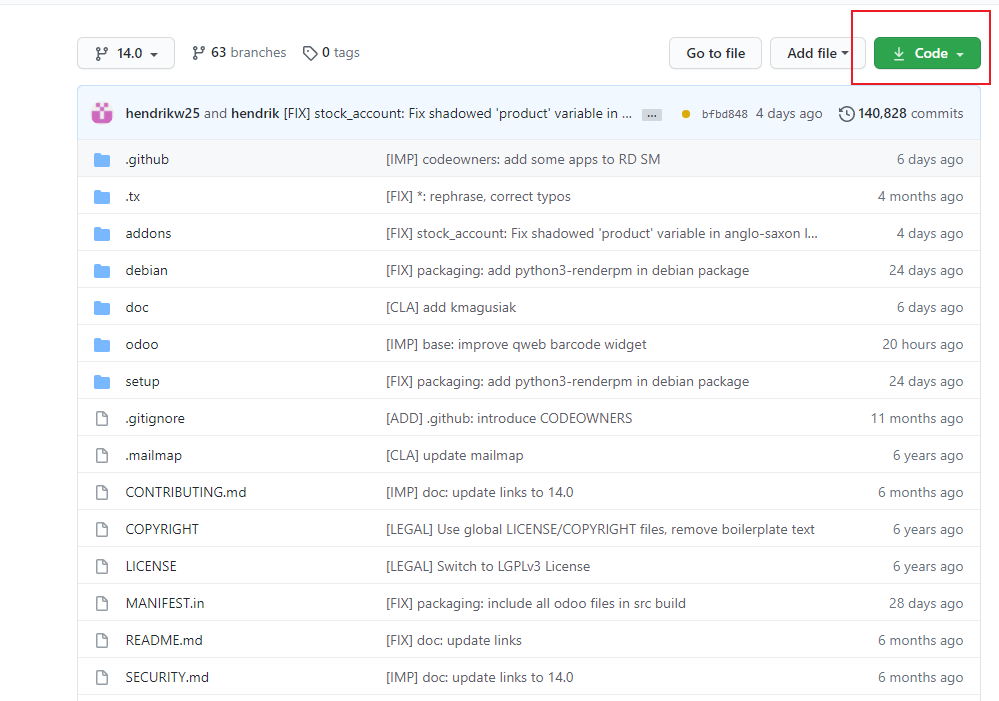Click the file icon next to README.md

[x=101, y=640]
